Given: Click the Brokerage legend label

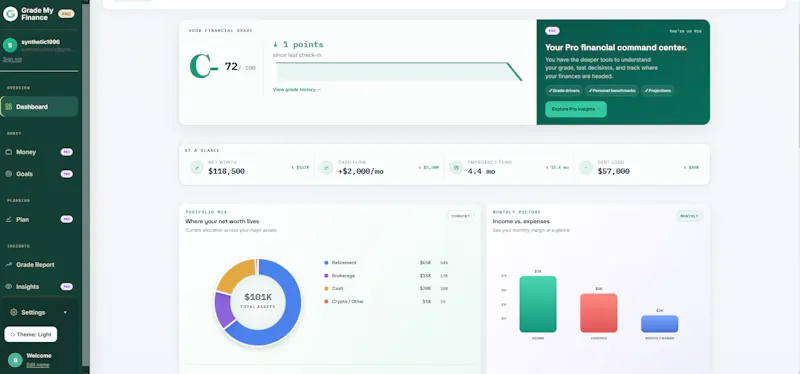Looking at the screenshot, I should tap(343, 276).
